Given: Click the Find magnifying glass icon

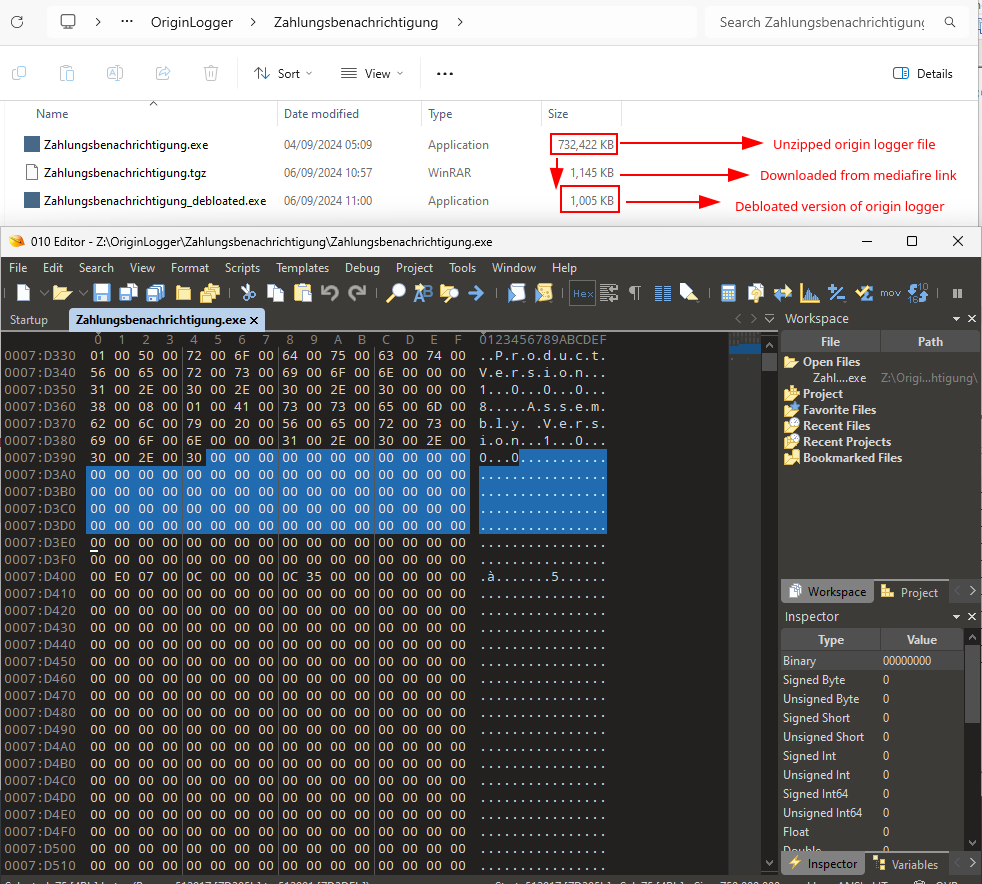Looking at the screenshot, I should 395,292.
